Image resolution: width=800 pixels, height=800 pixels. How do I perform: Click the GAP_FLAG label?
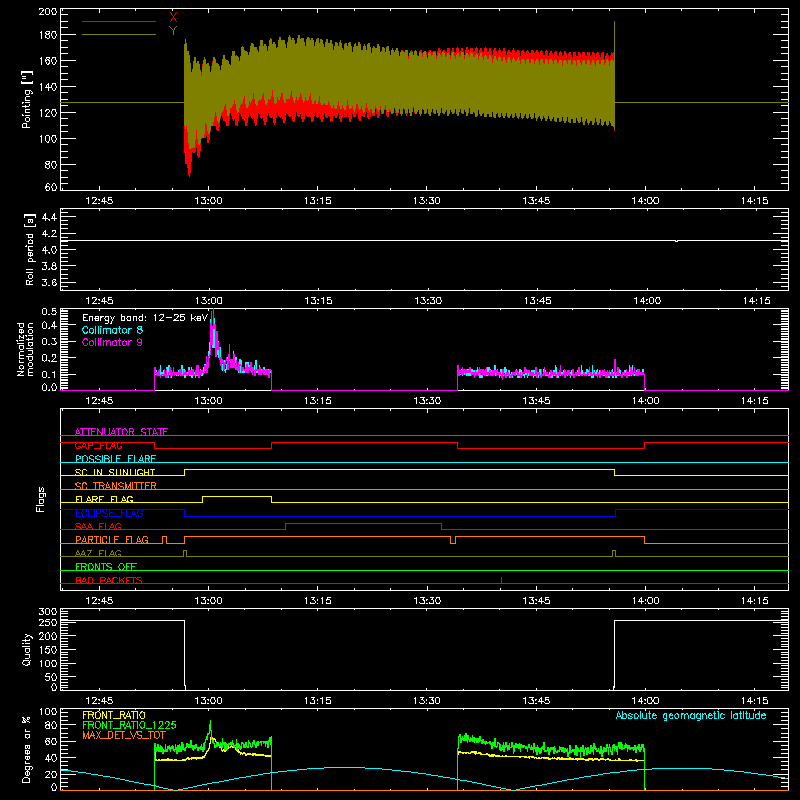[98, 445]
